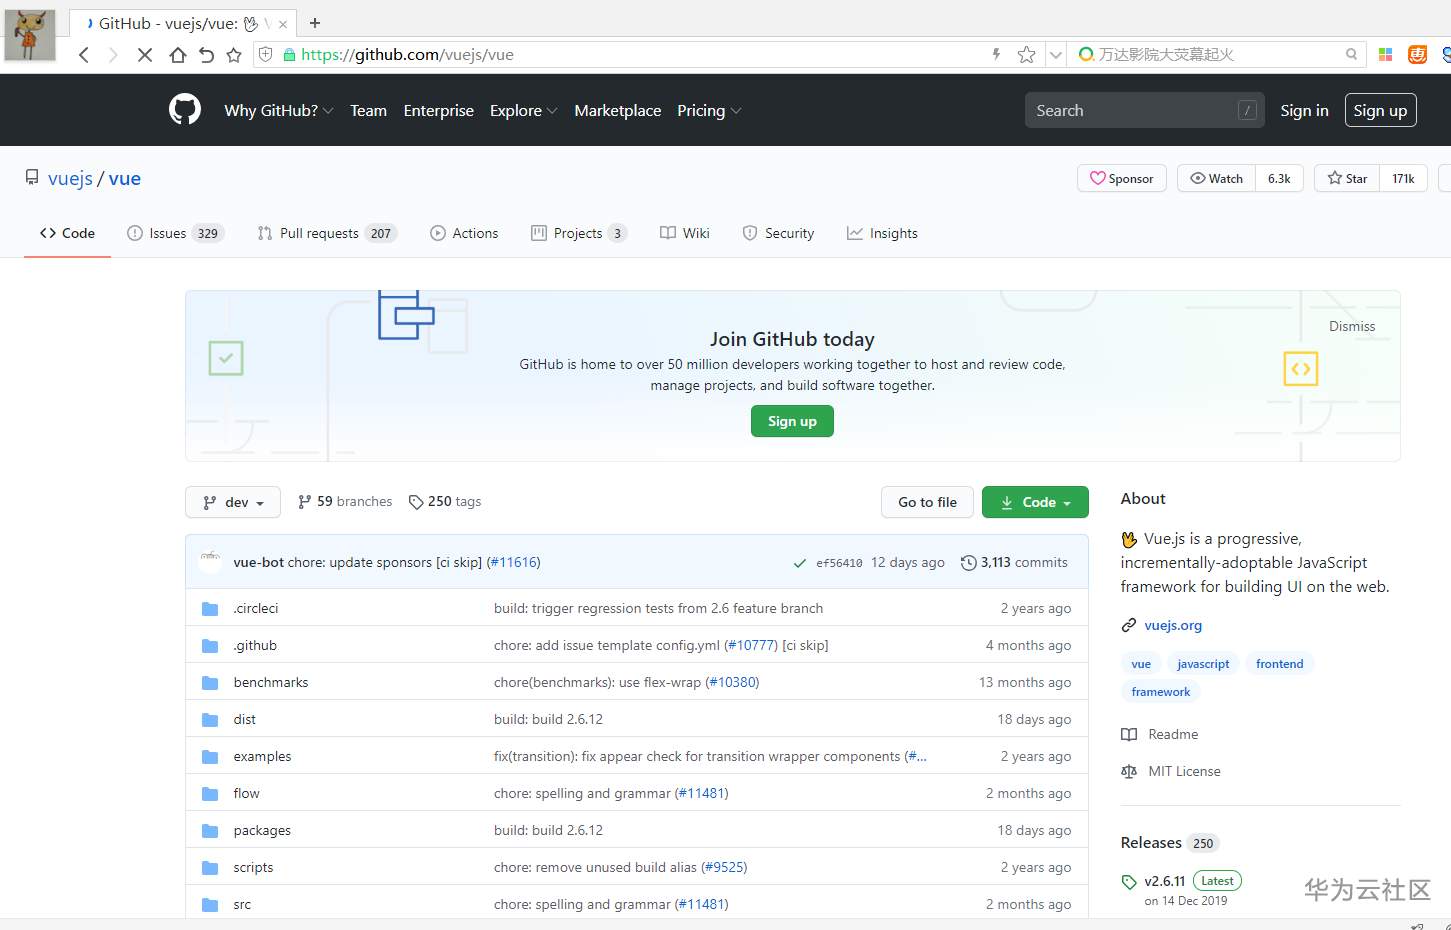Open the green Code download dropdown
The height and width of the screenshot is (930, 1451).
point(1035,502)
